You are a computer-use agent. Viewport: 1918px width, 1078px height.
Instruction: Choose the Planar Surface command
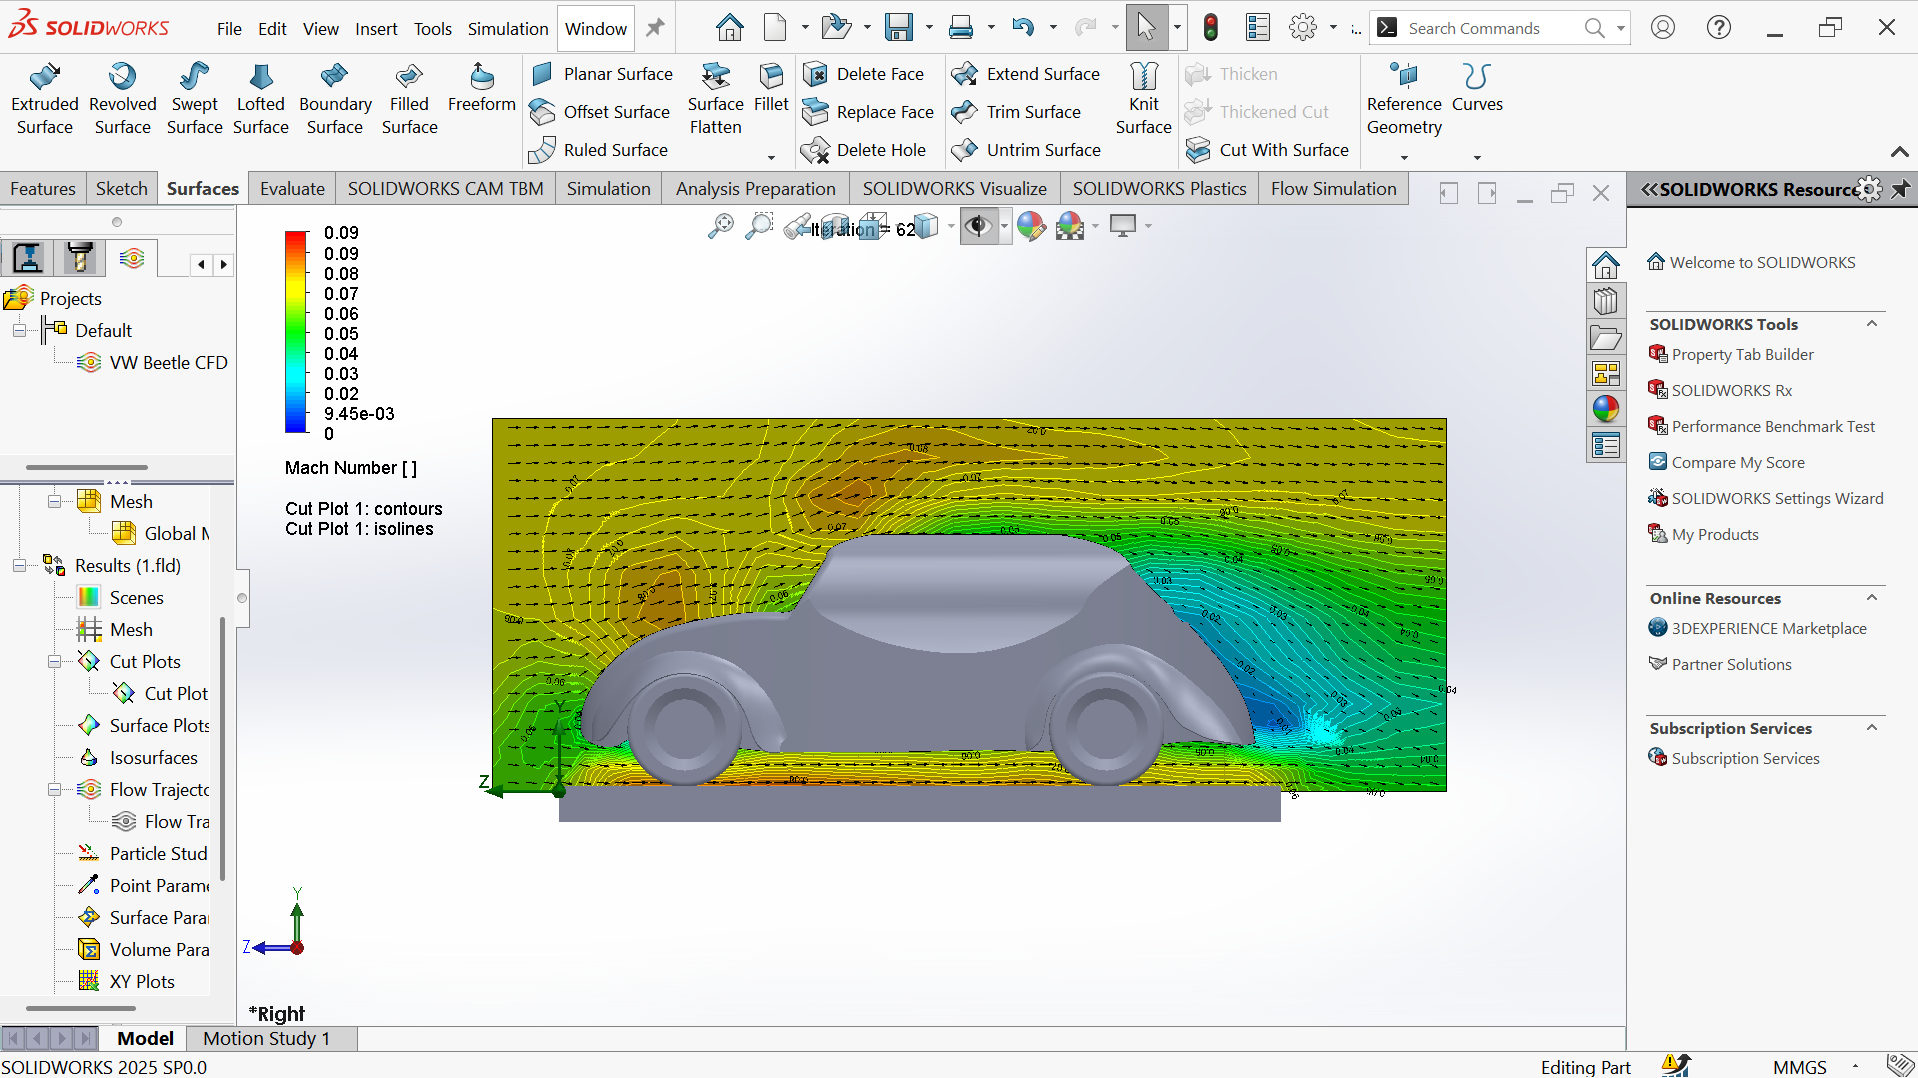point(602,74)
